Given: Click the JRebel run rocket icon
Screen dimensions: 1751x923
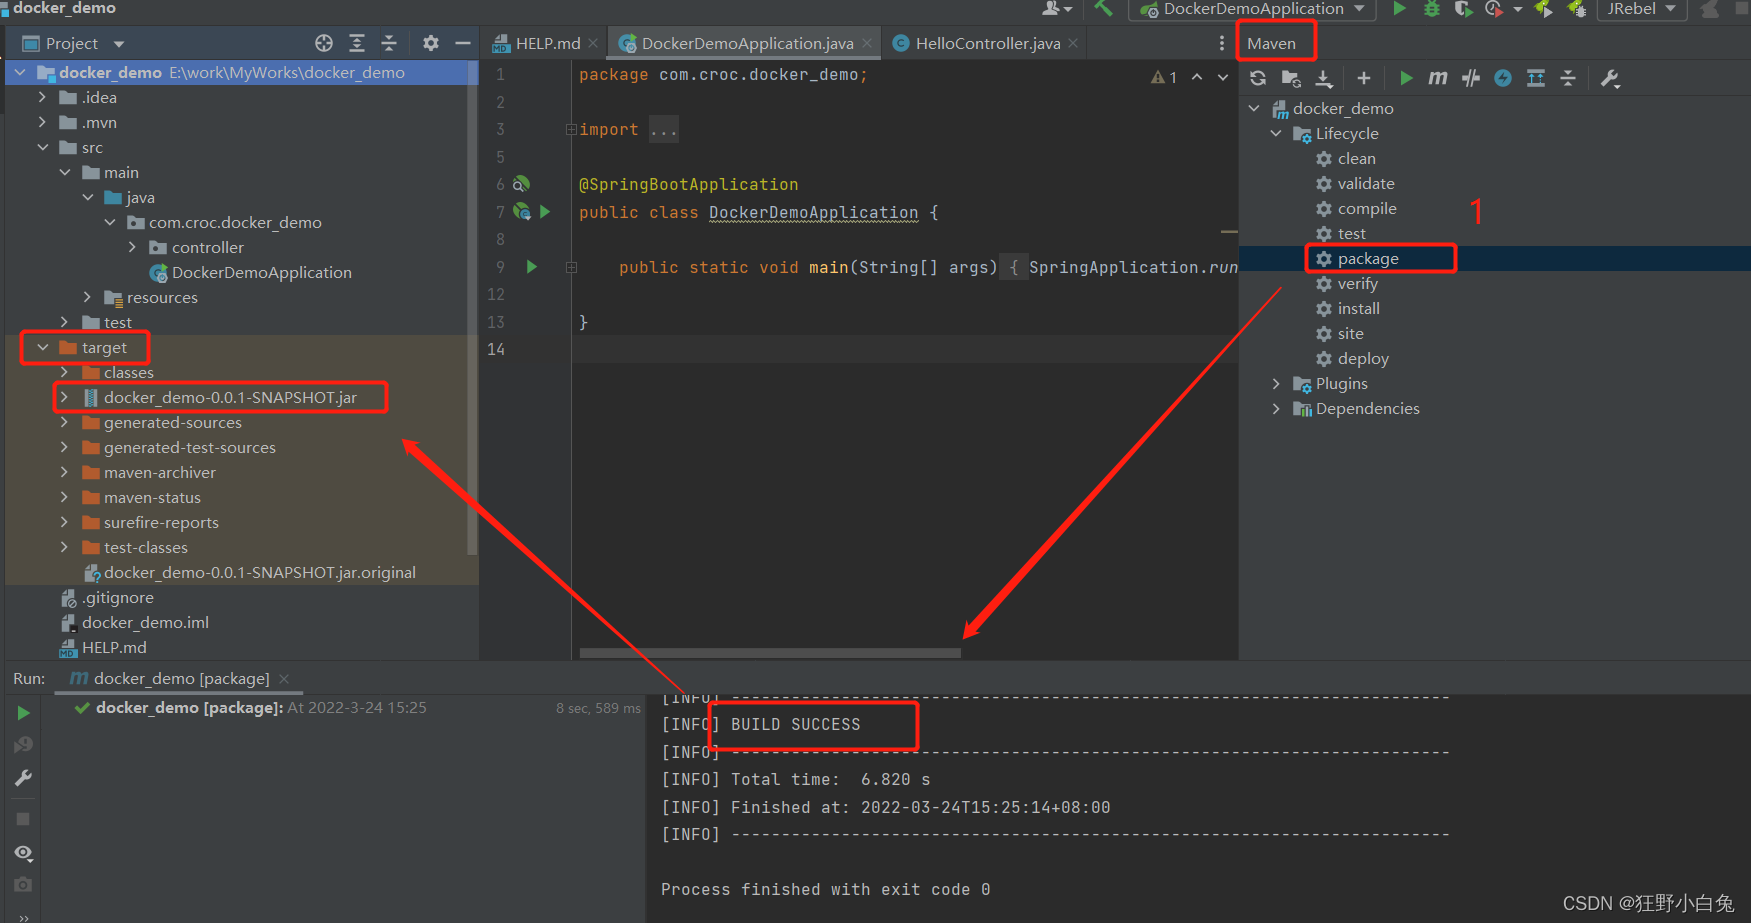Looking at the screenshot, I should tap(1544, 8).
